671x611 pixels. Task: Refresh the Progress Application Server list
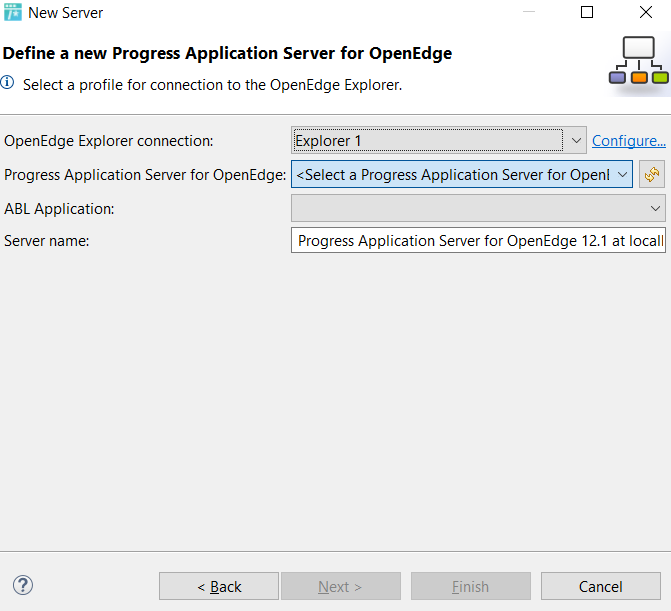click(x=651, y=174)
